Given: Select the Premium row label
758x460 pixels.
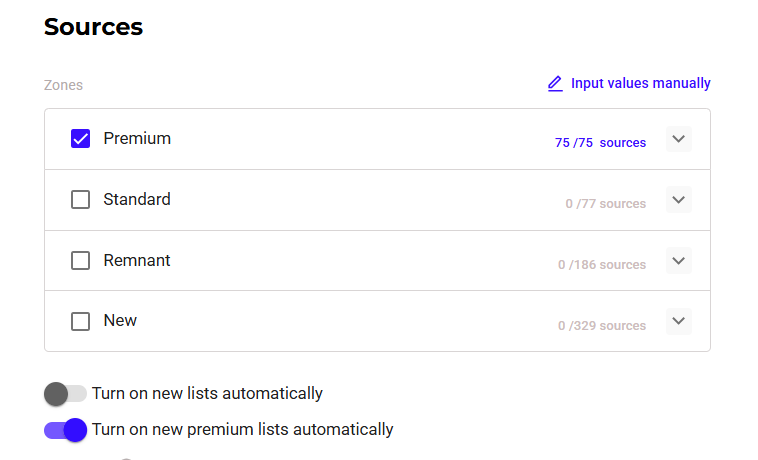Looking at the screenshot, I should [137, 139].
